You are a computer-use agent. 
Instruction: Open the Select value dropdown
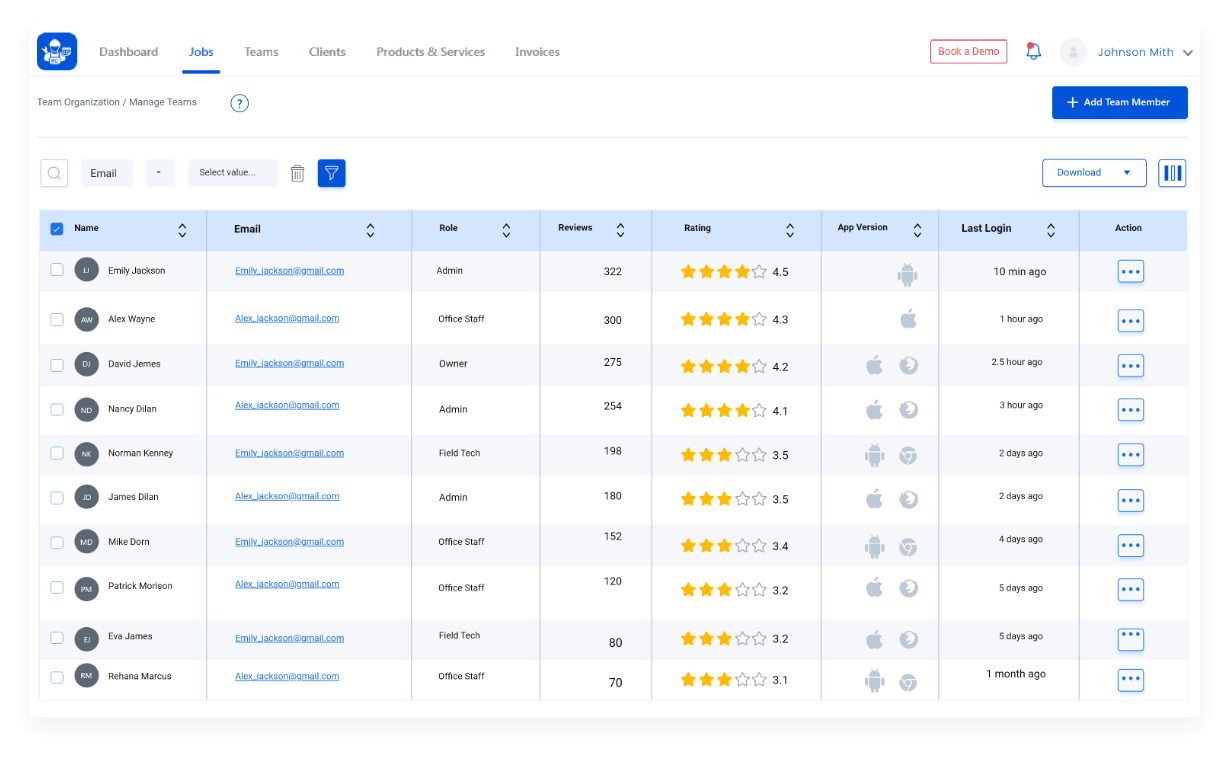[x=233, y=173]
